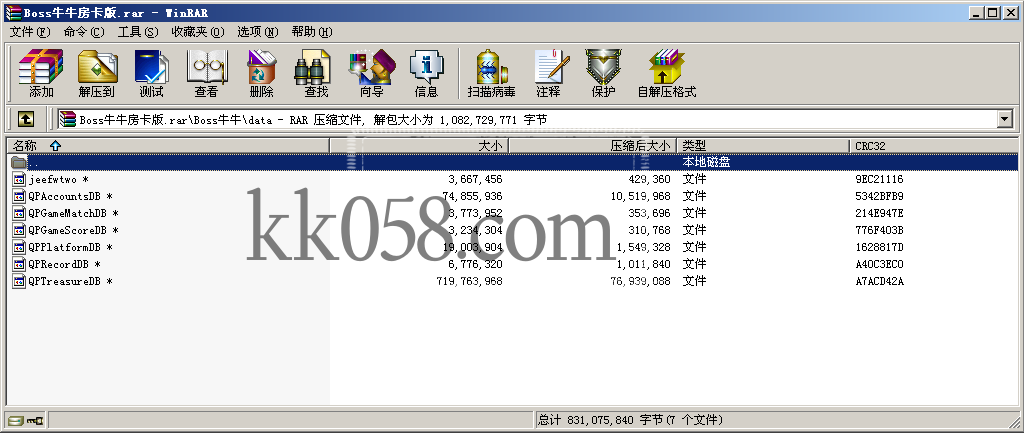
Task: Maximize the WinRAR window
Action: tap(993, 12)
